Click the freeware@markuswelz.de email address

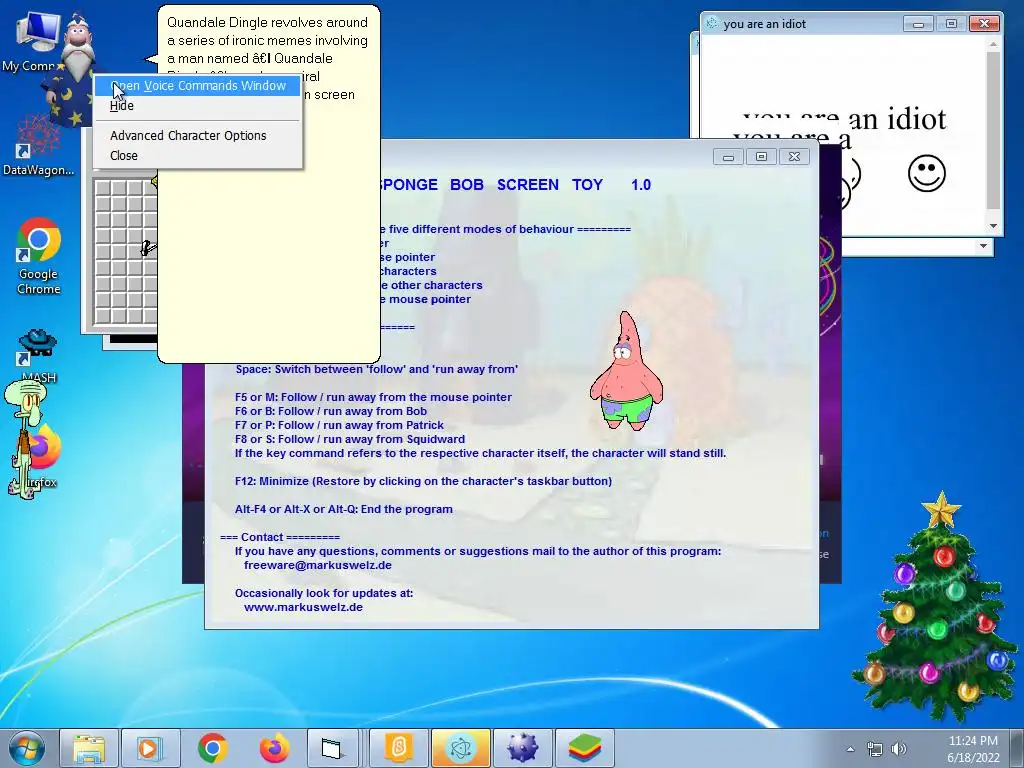tap(317, 565)
